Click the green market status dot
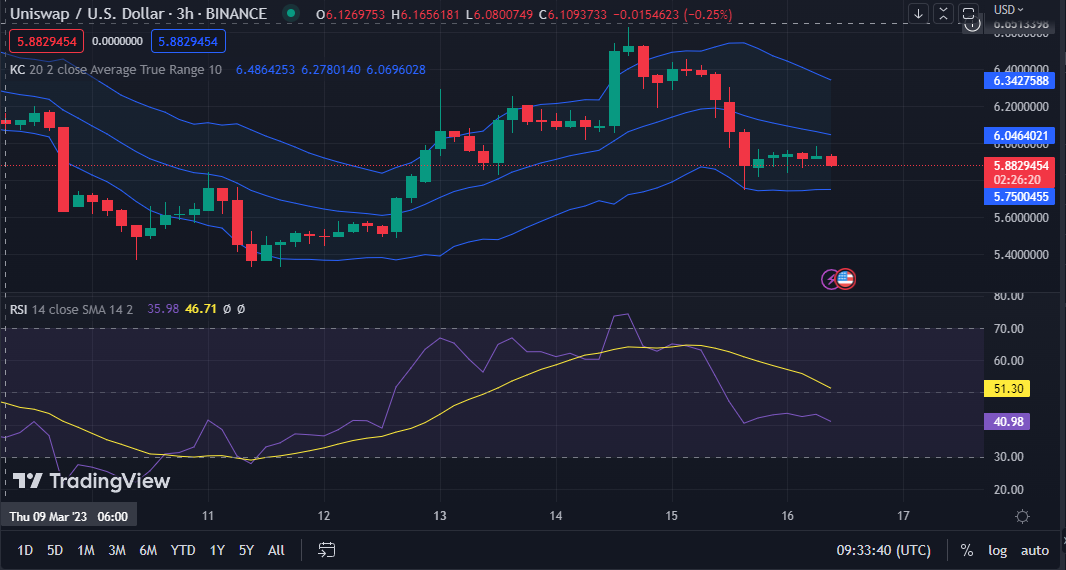Image resolution: width=1066 pixels, height=570 pixels. pyautogui.click(x=290, y=14)
